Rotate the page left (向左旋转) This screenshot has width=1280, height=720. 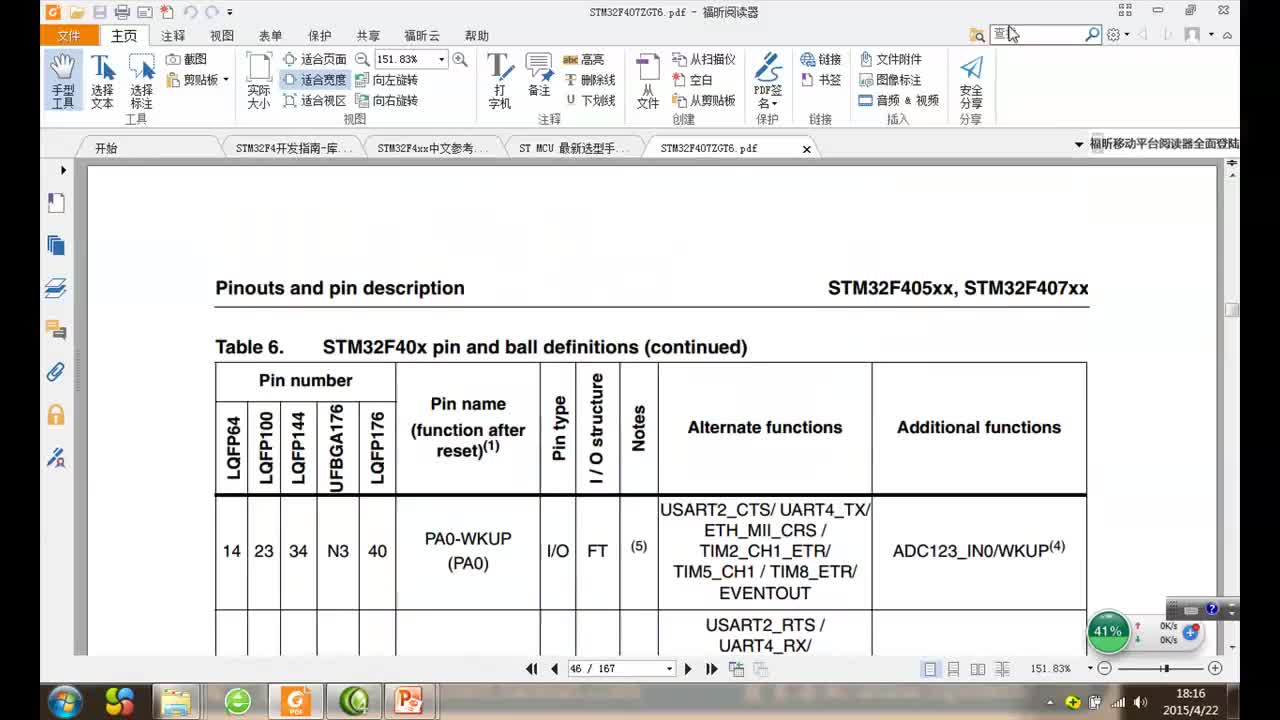[387, 80]
